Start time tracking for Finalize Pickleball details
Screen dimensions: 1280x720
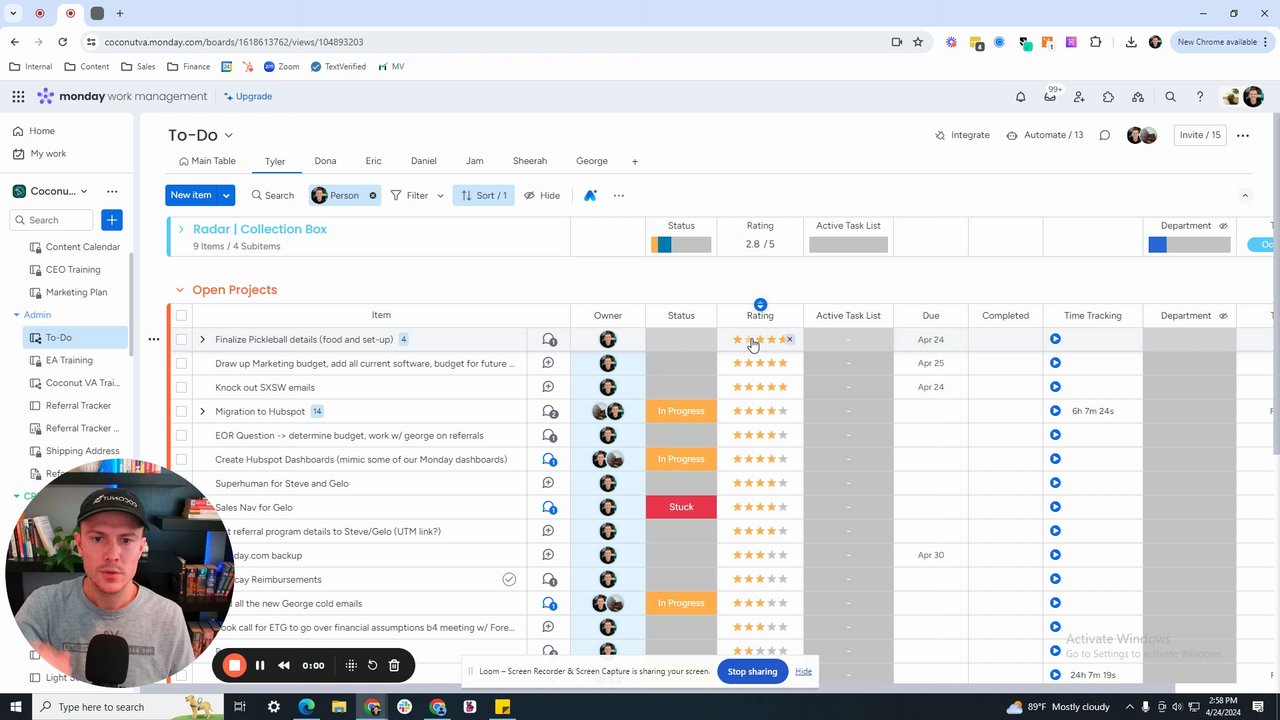[x=1055, y=339]
